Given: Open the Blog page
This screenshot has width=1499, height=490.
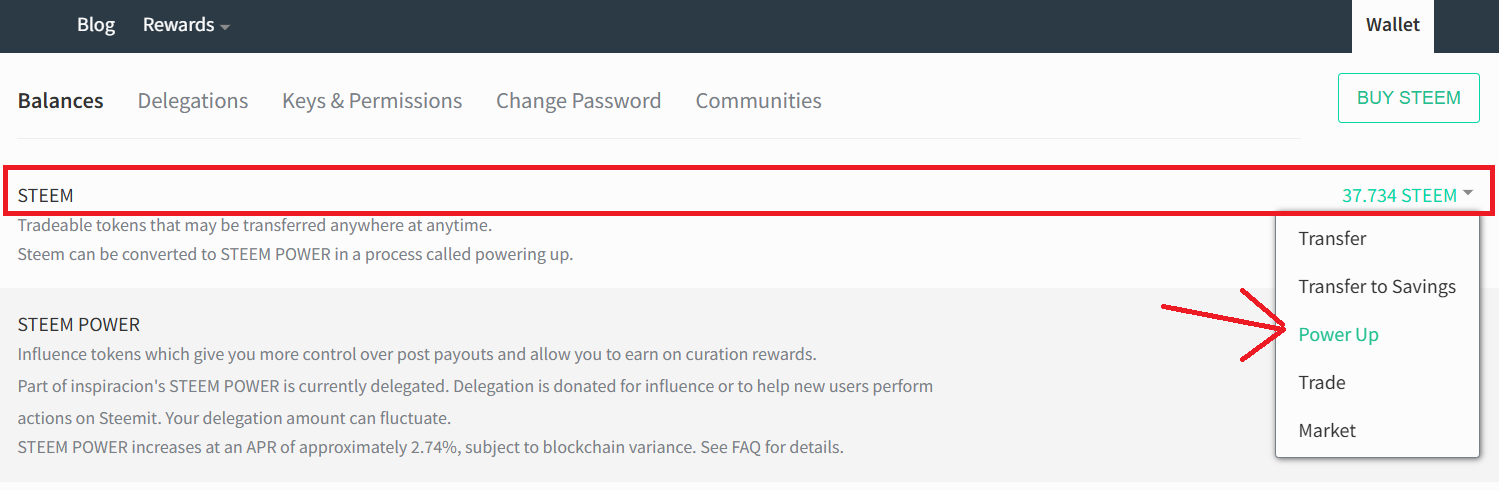Looking at the screenshot, I should point(96,25).
